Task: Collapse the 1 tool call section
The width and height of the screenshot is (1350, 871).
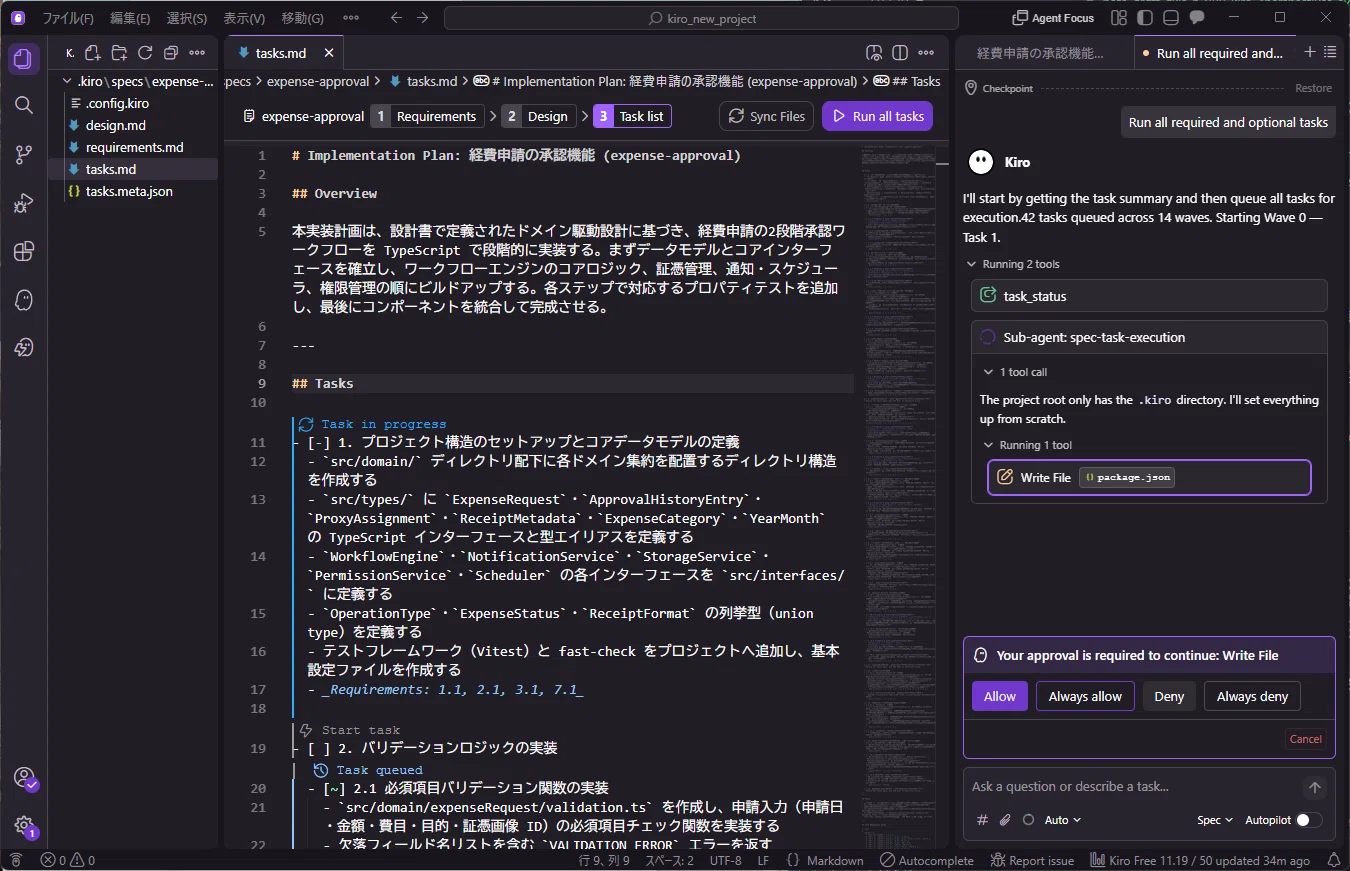Action: point(1015,372)
